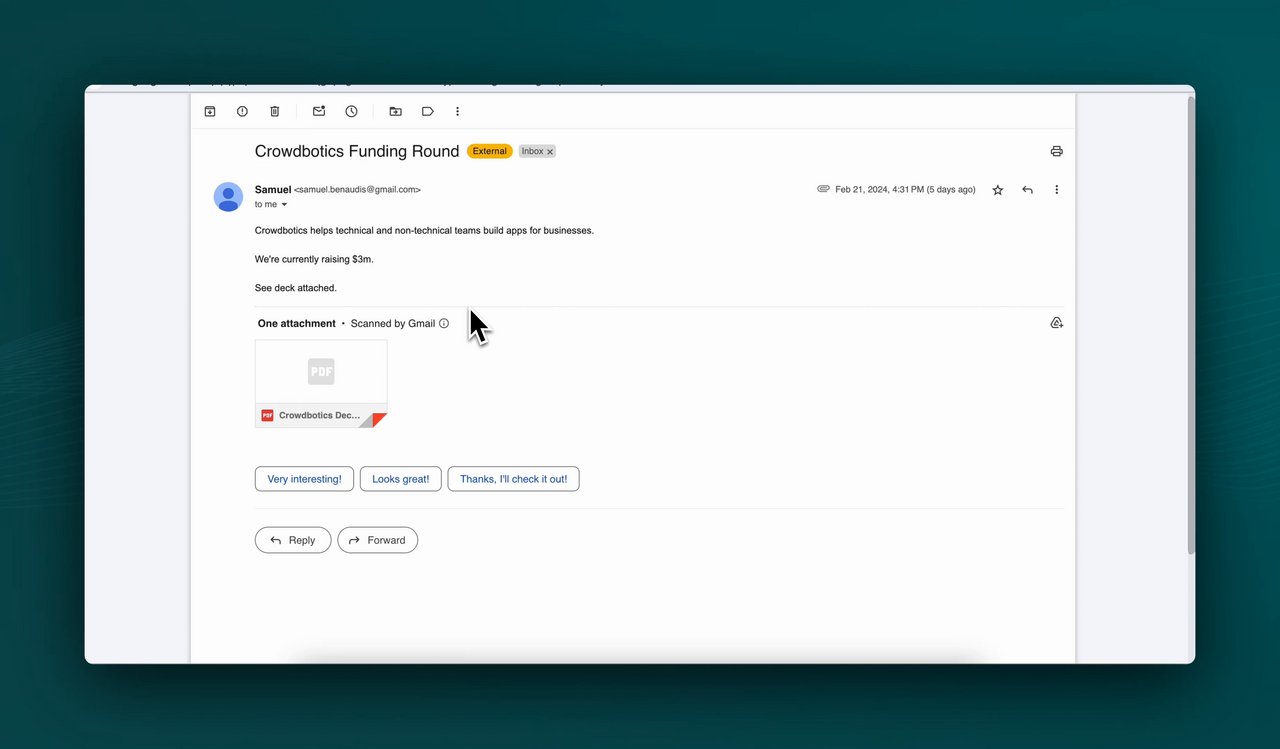1280x749 pixels.
Task: Click the 'We're currently raising $3m.' line
Action: pyautogui.click(x=314, y=259)
